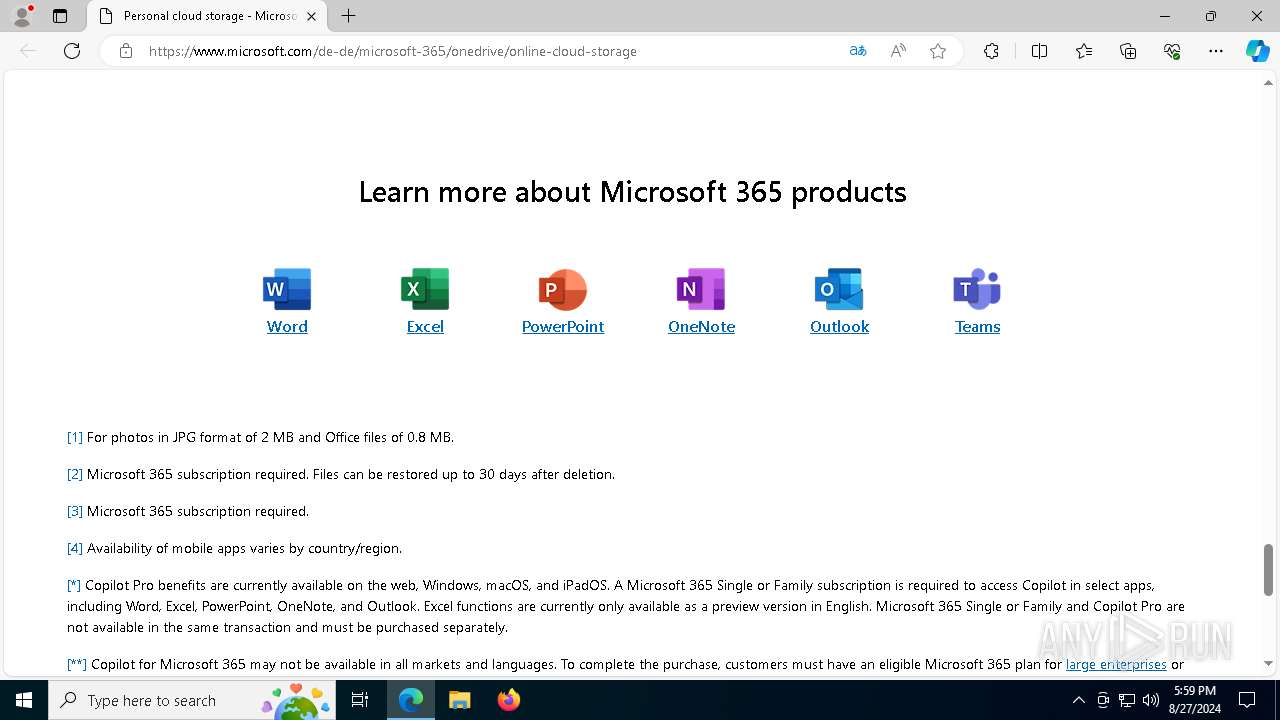Open Settings and more menu

[x=1216, y=51]
